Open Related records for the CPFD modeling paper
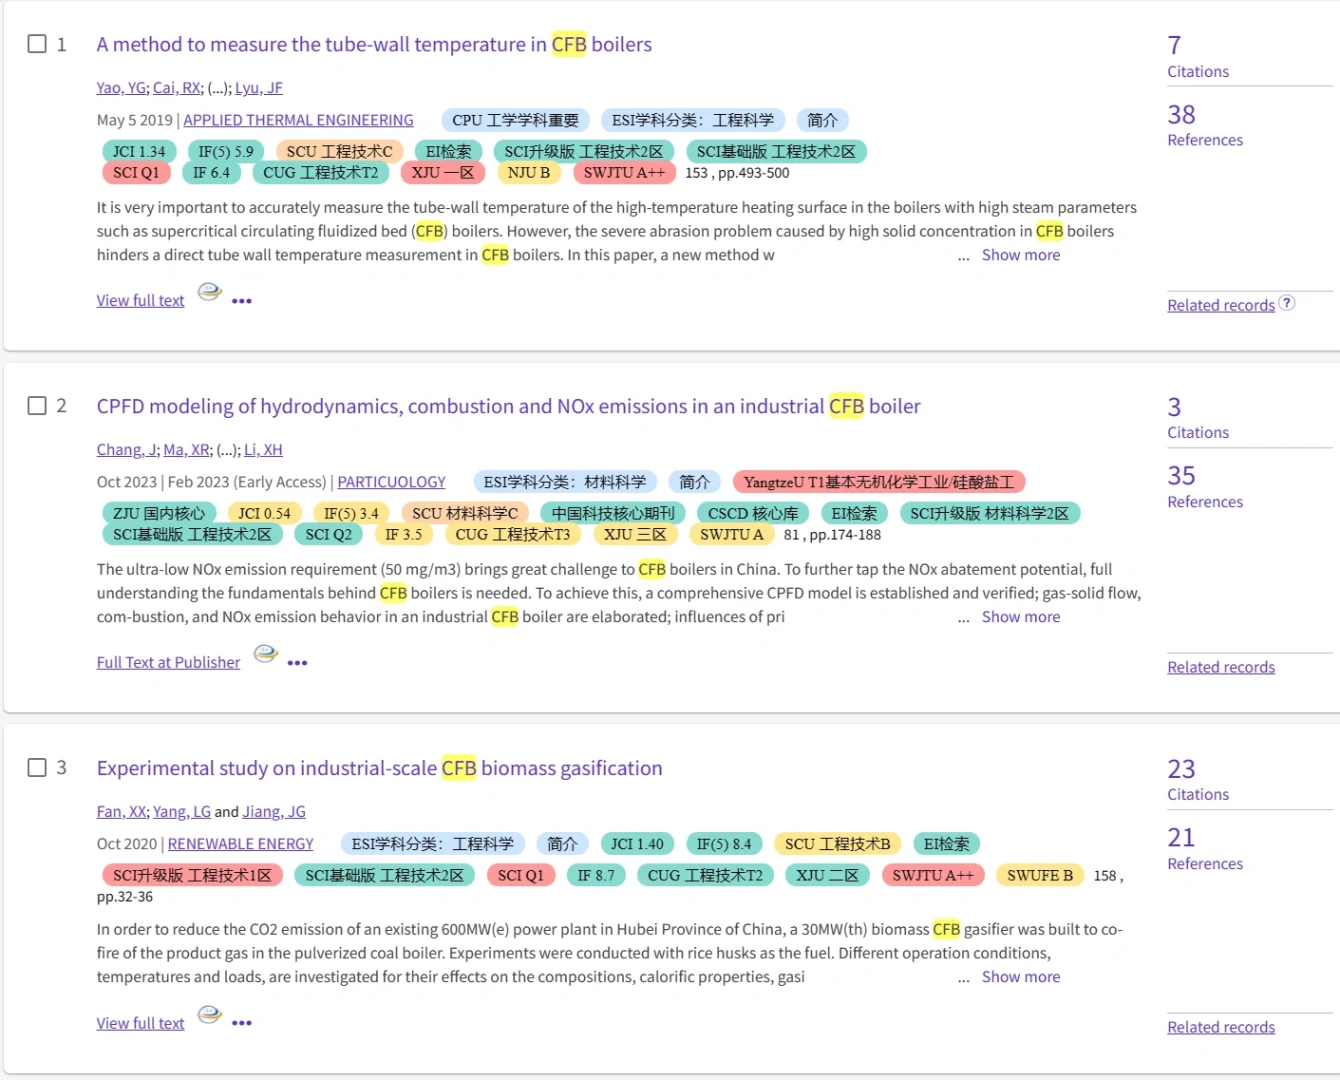The width and height of the screenshot is (1340, 1080). pos(1221,668)
